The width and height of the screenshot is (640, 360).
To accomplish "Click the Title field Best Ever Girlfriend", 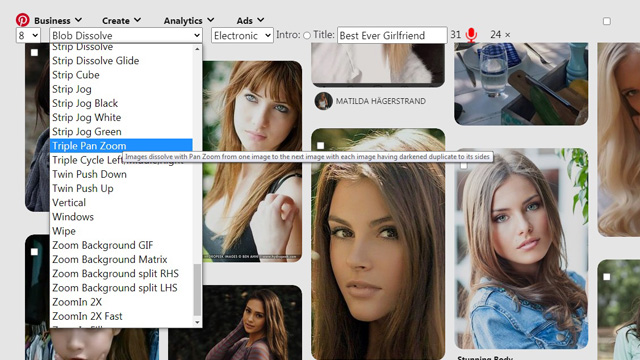I will coord(392,36).
